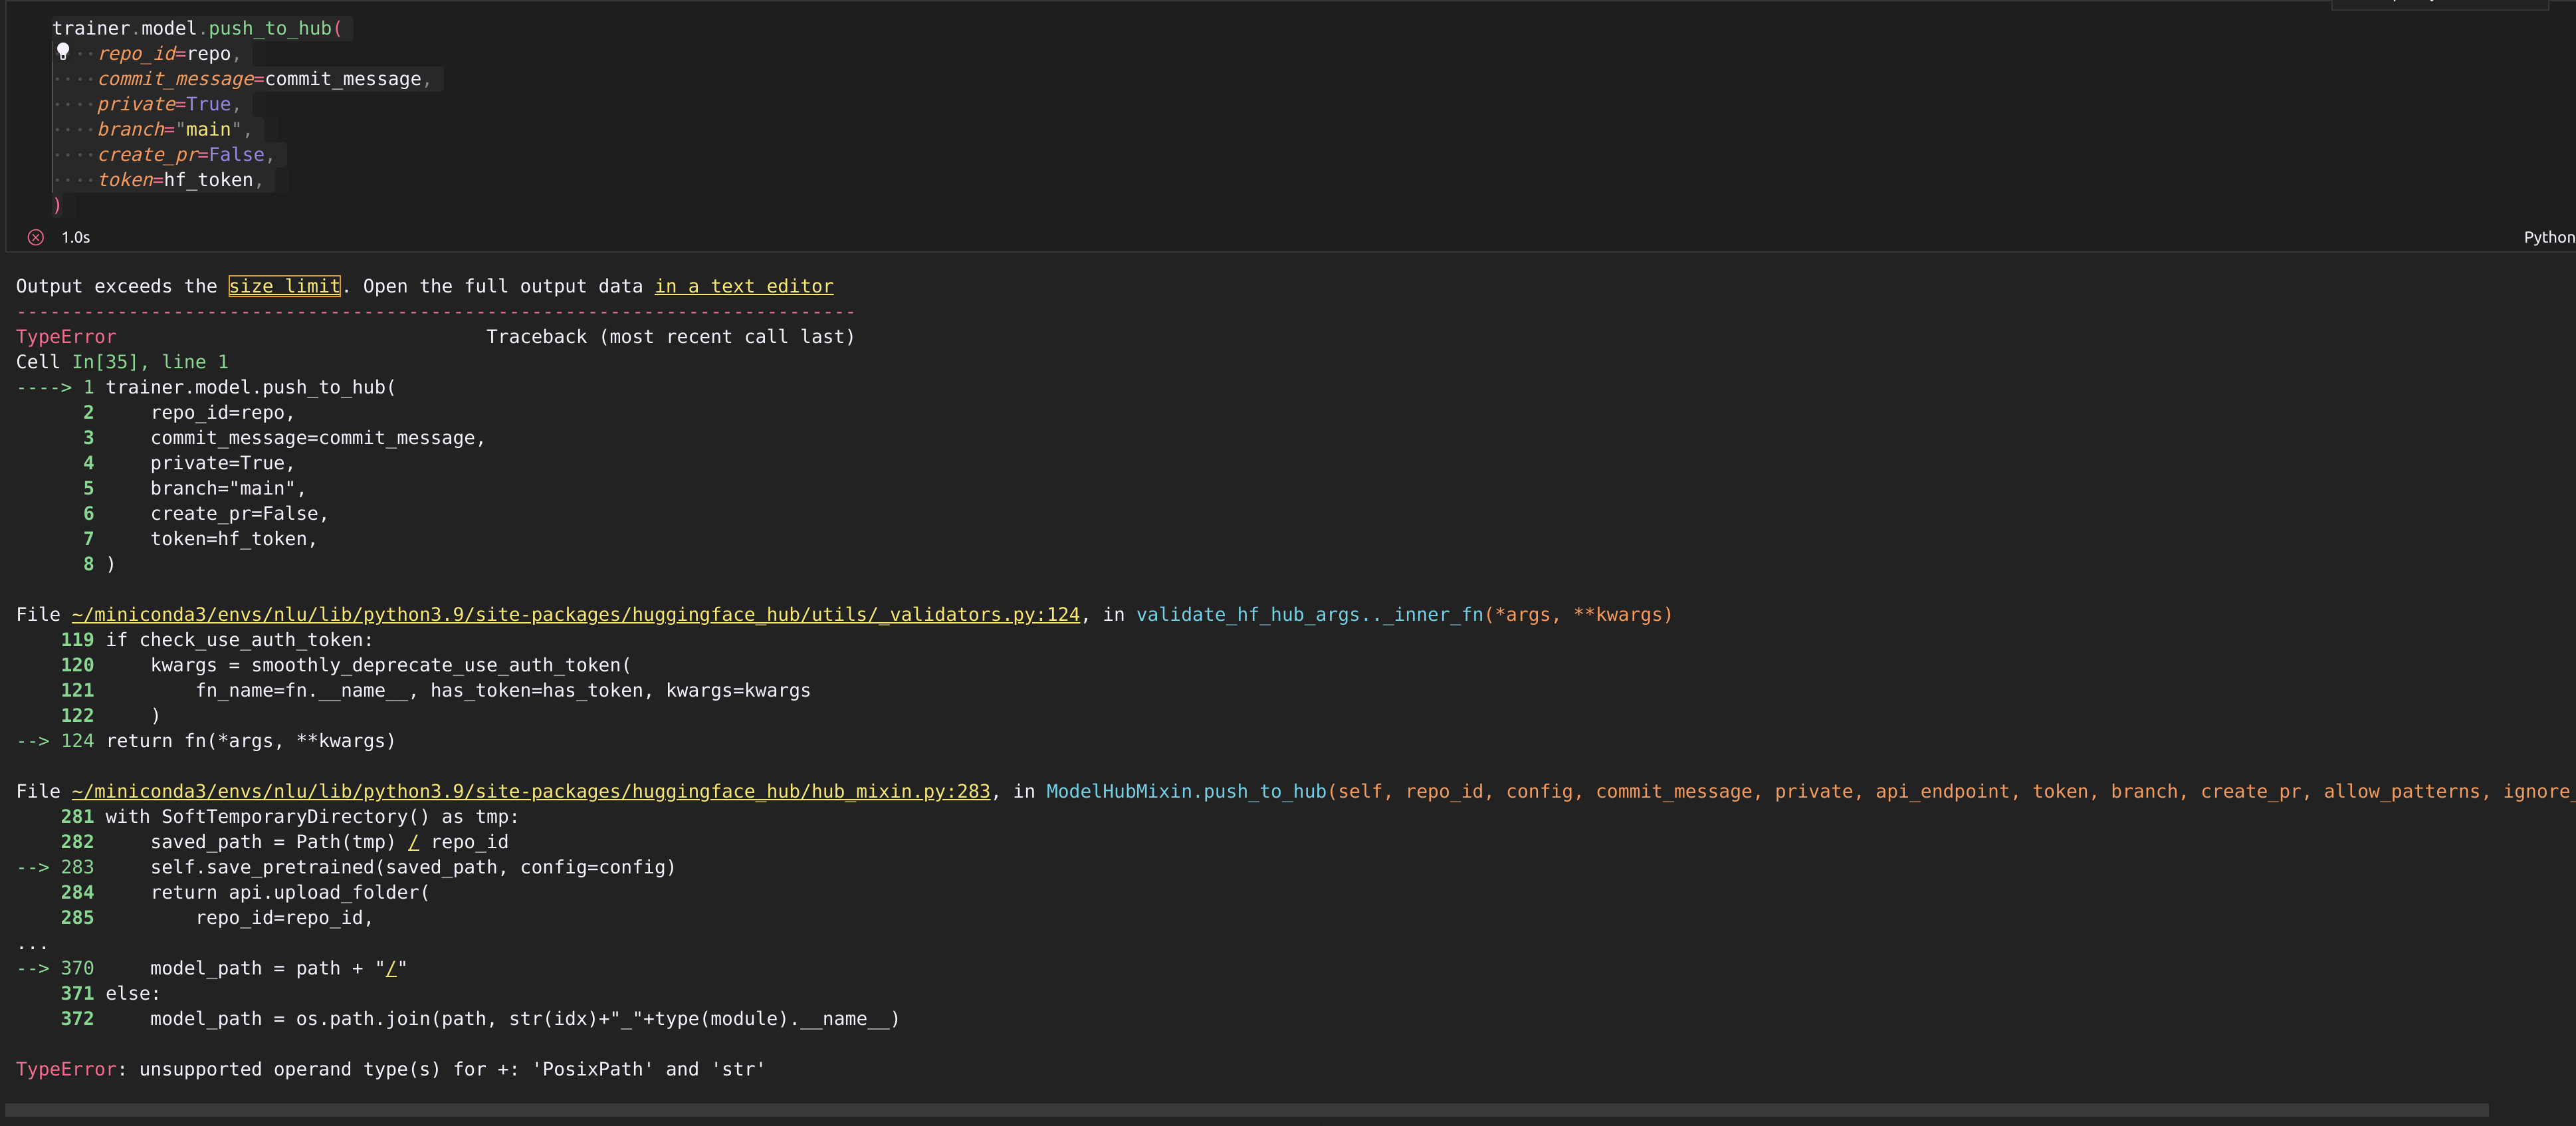Click Cell In[35] reference in traceback
Image resolution: width=2576 pixels, height=1126 pixels.
(105, 361)
